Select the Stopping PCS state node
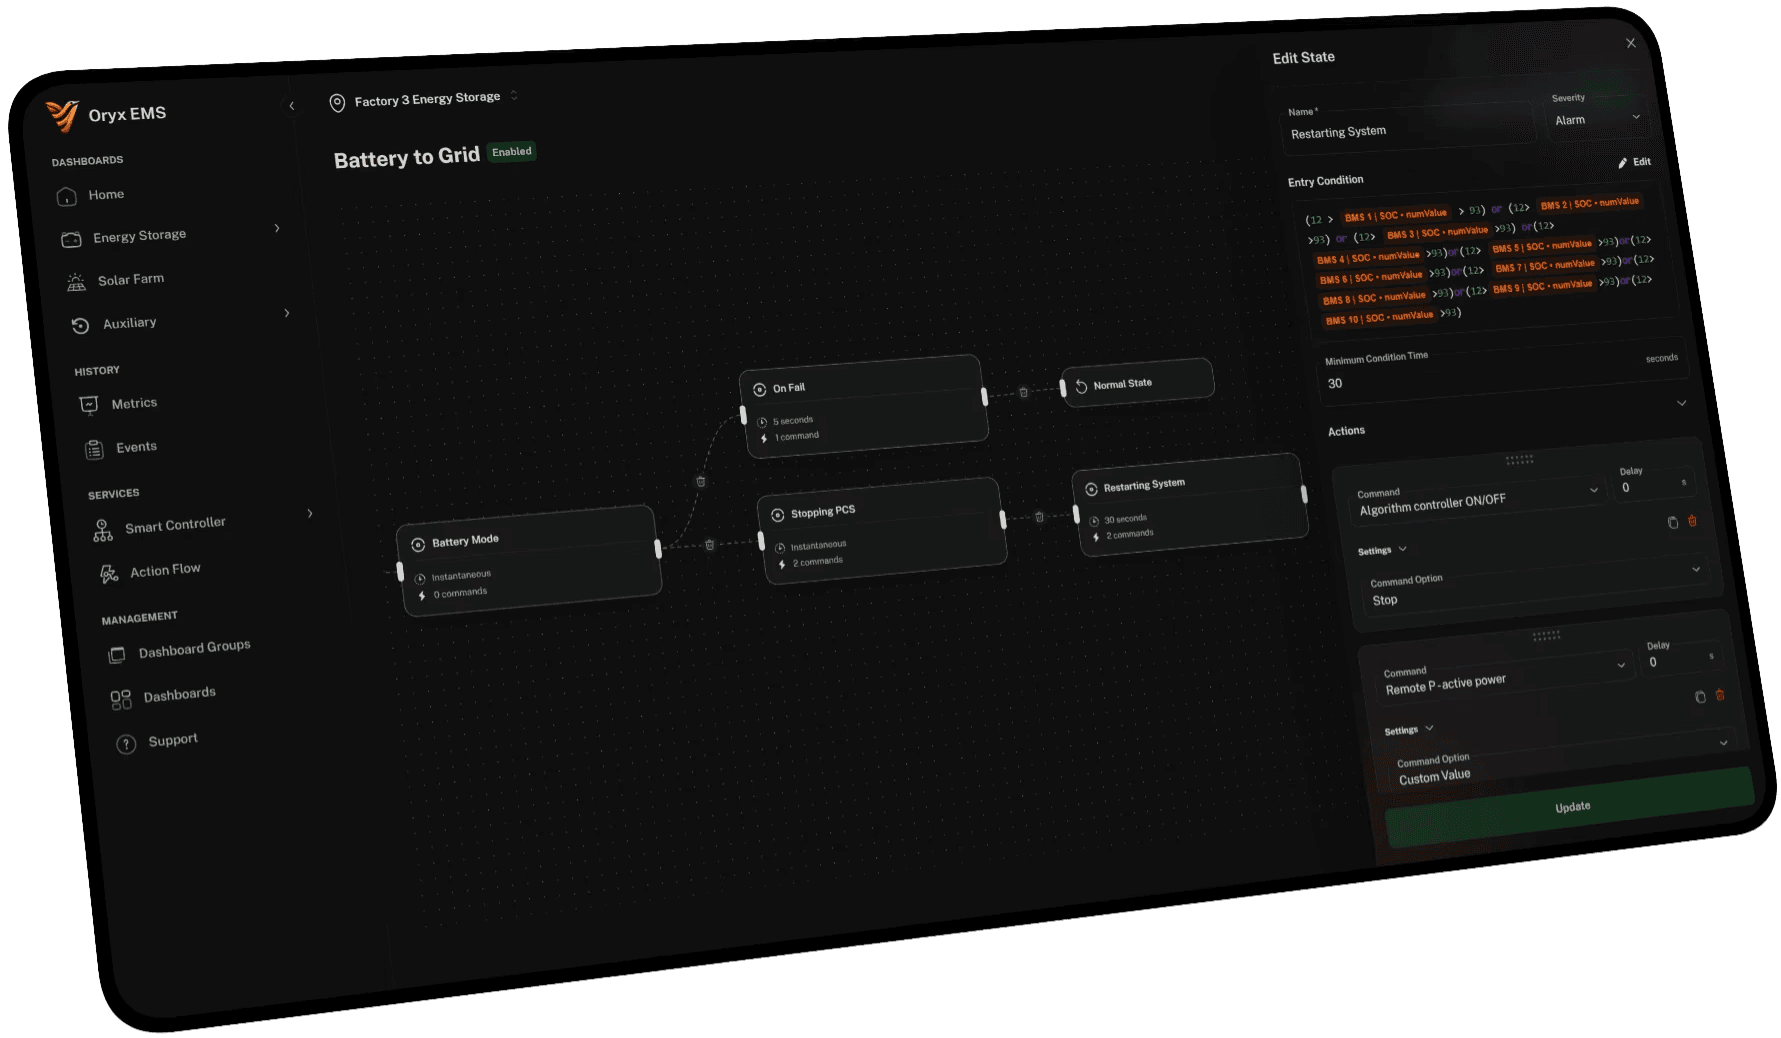The image size is (1781, 1038). (x=881, y=530)
